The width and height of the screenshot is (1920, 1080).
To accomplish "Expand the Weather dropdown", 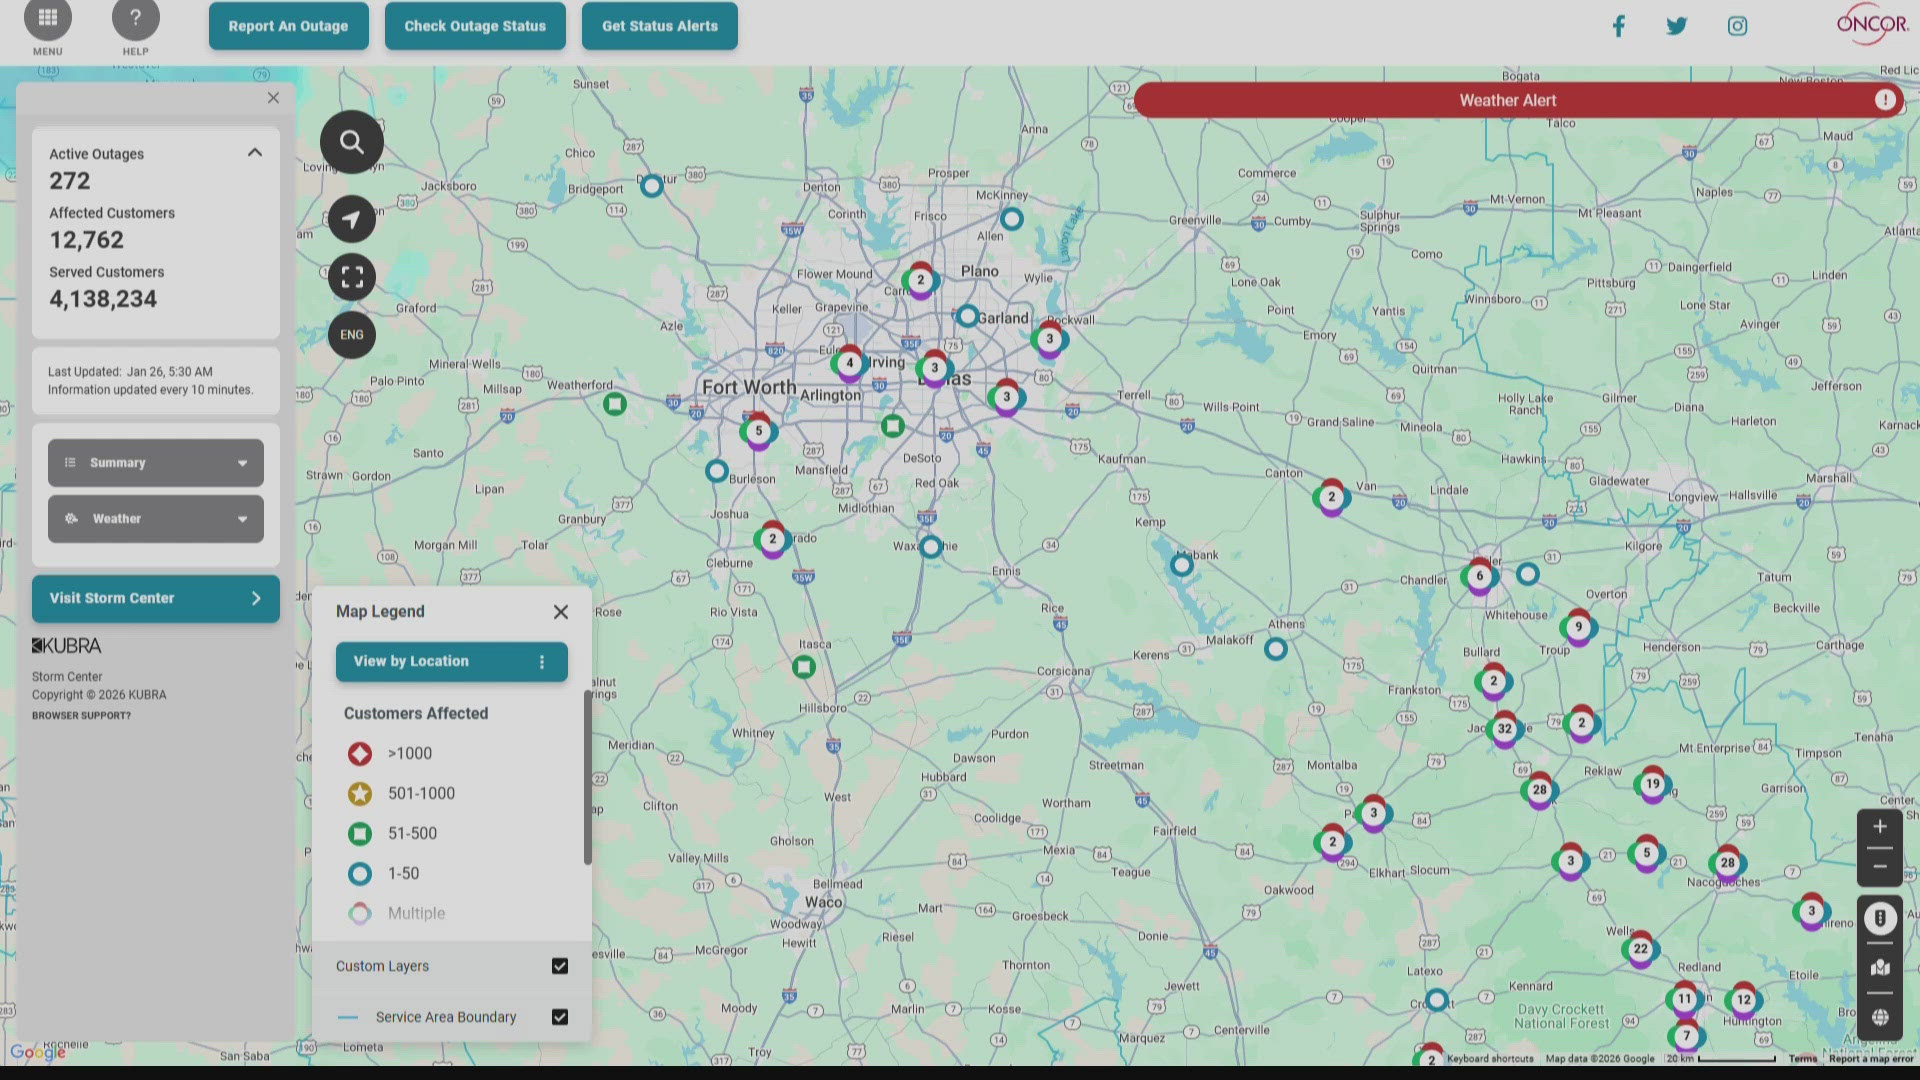I will pyautogui.click(x=155, y=518).
